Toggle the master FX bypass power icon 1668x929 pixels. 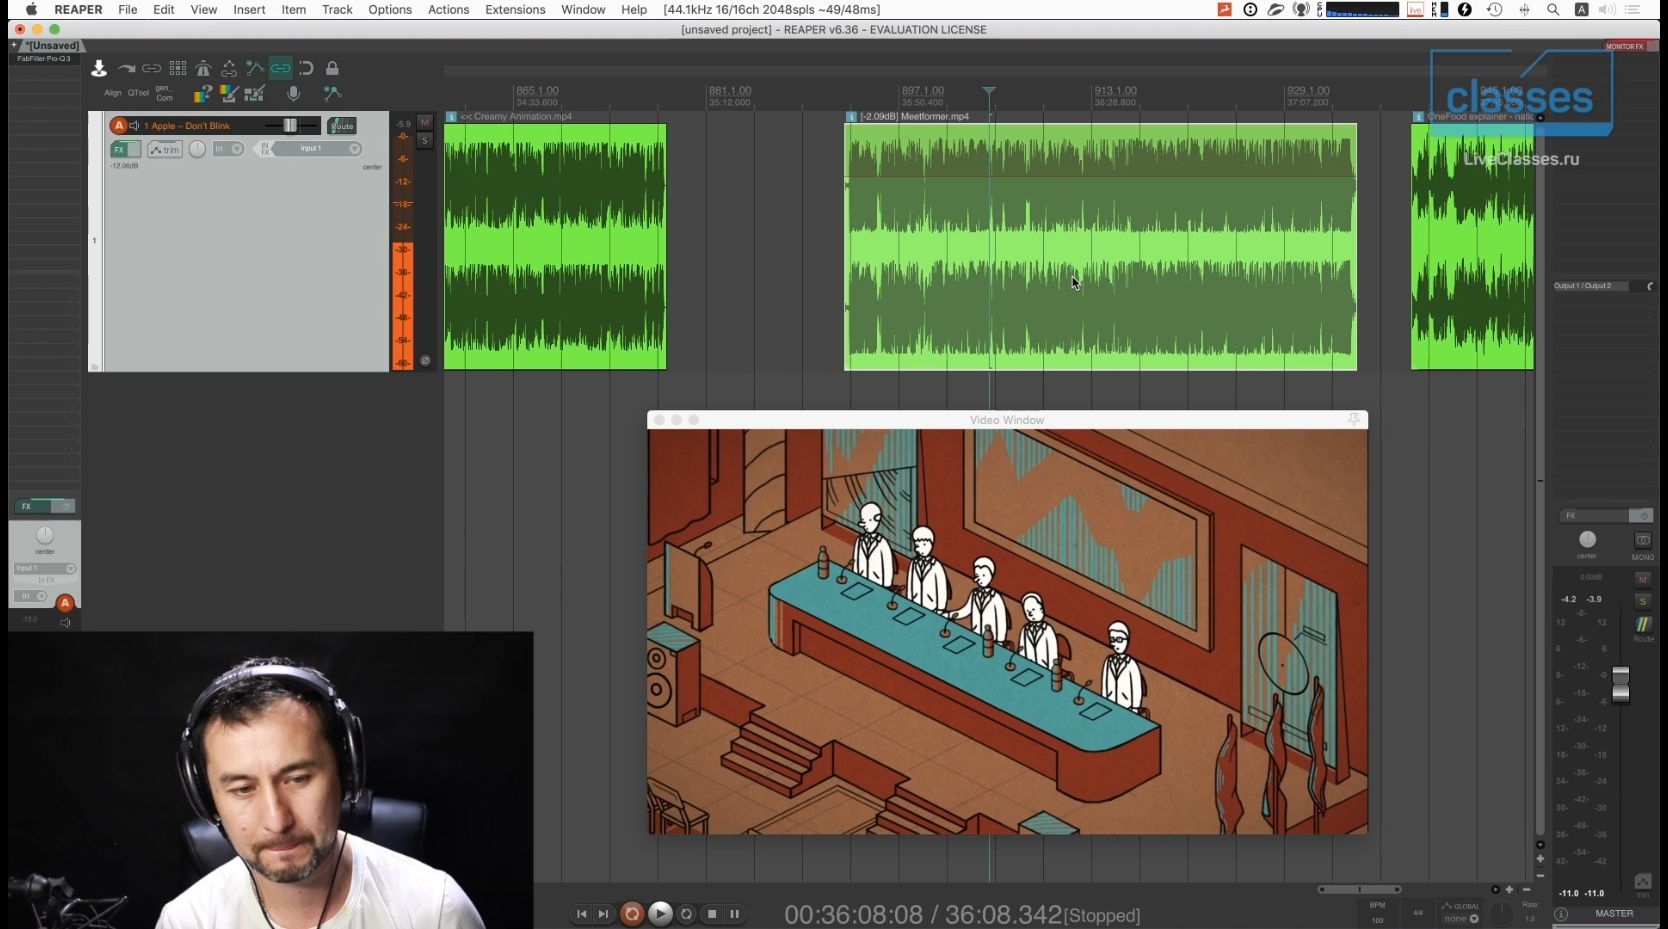(x=1642, y=516)
